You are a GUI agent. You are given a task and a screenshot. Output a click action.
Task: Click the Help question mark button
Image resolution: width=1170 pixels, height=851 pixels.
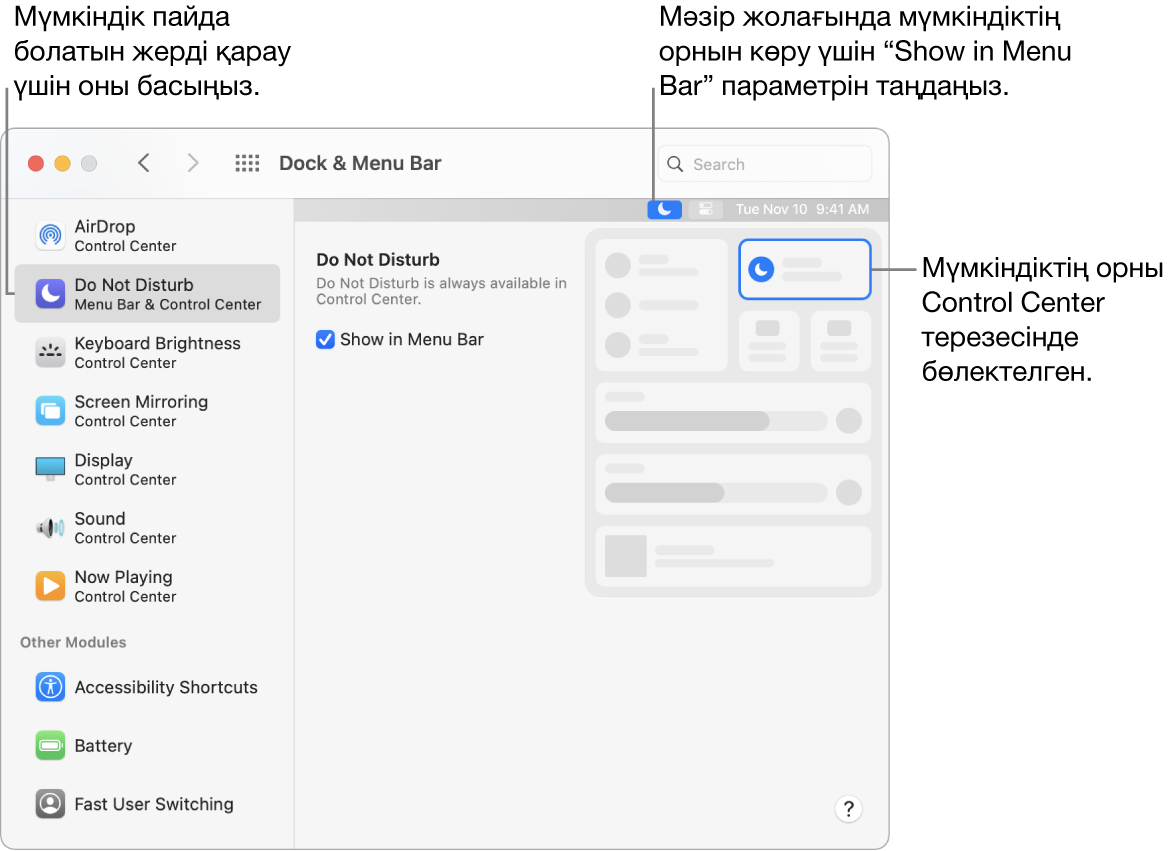[x=848, y=809]
